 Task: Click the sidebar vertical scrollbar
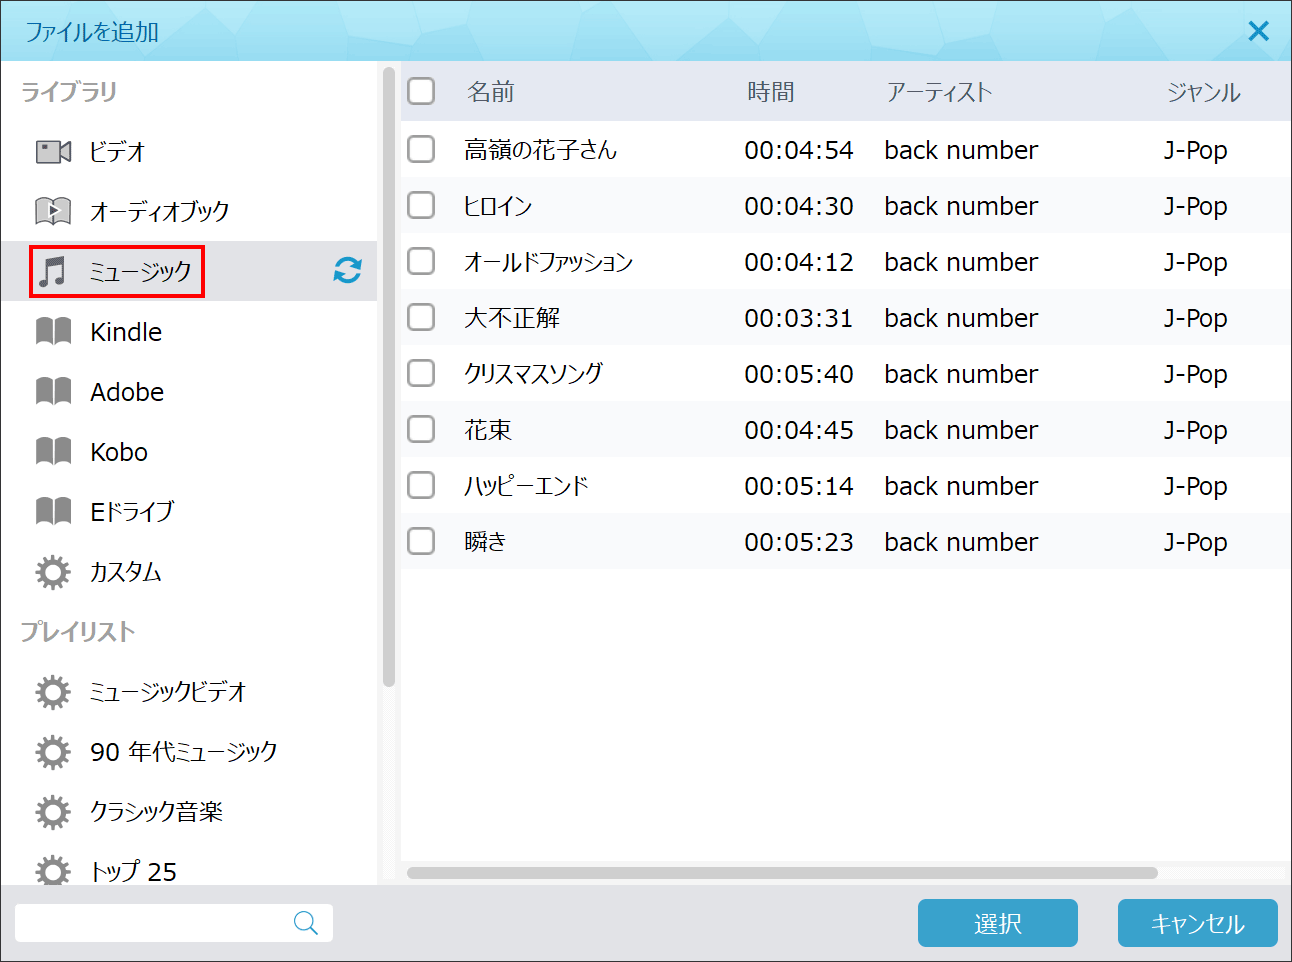389,376
